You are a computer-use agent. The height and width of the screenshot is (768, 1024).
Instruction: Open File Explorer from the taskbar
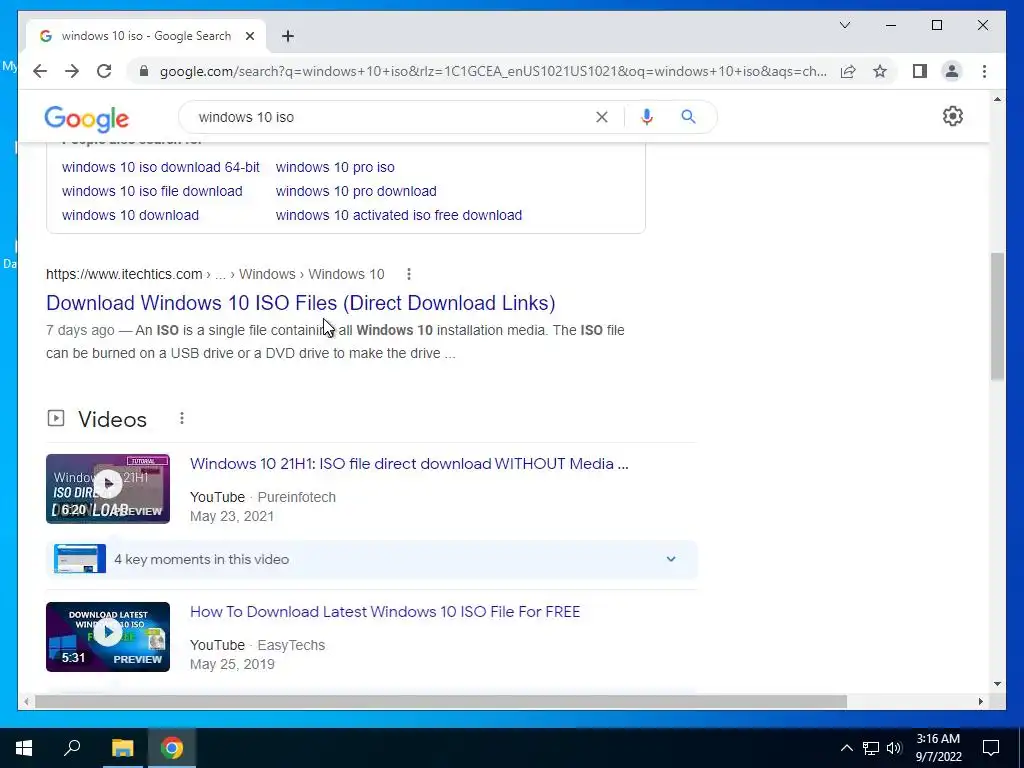(122, 748)
